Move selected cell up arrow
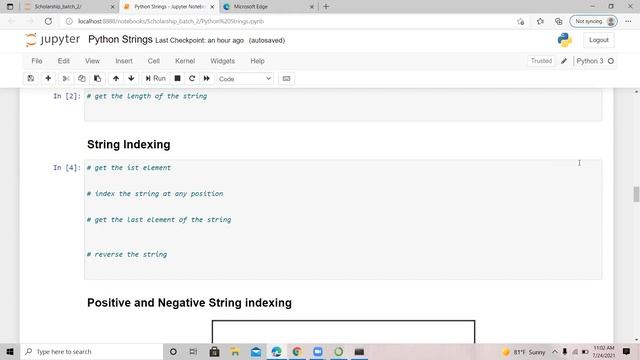Image resolution: width=640 pixels, height=360 pixels. click(x=116, y=78)
